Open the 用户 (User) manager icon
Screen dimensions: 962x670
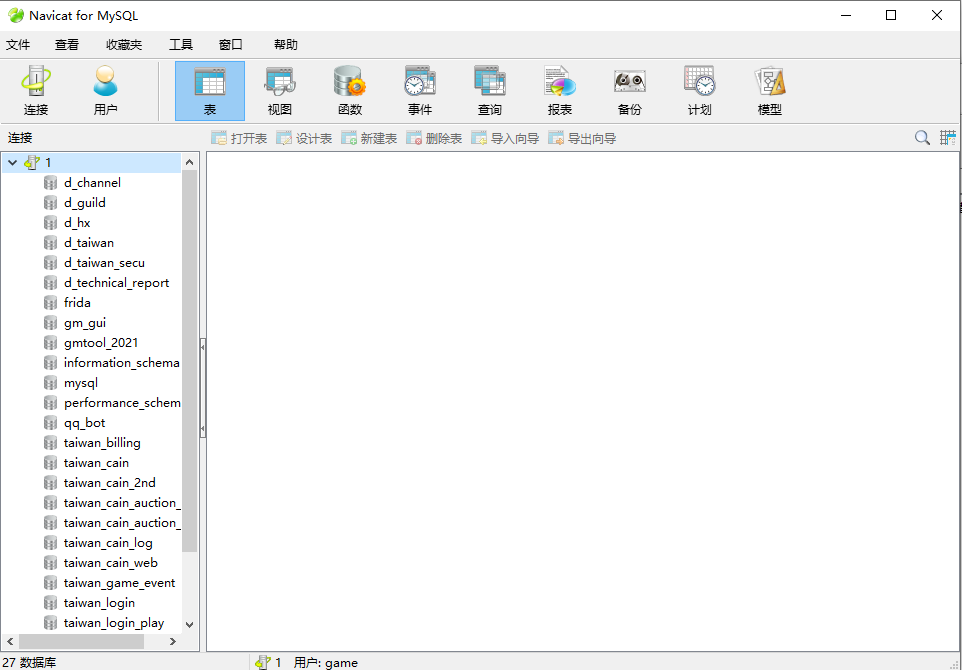[x=105, y=91]
